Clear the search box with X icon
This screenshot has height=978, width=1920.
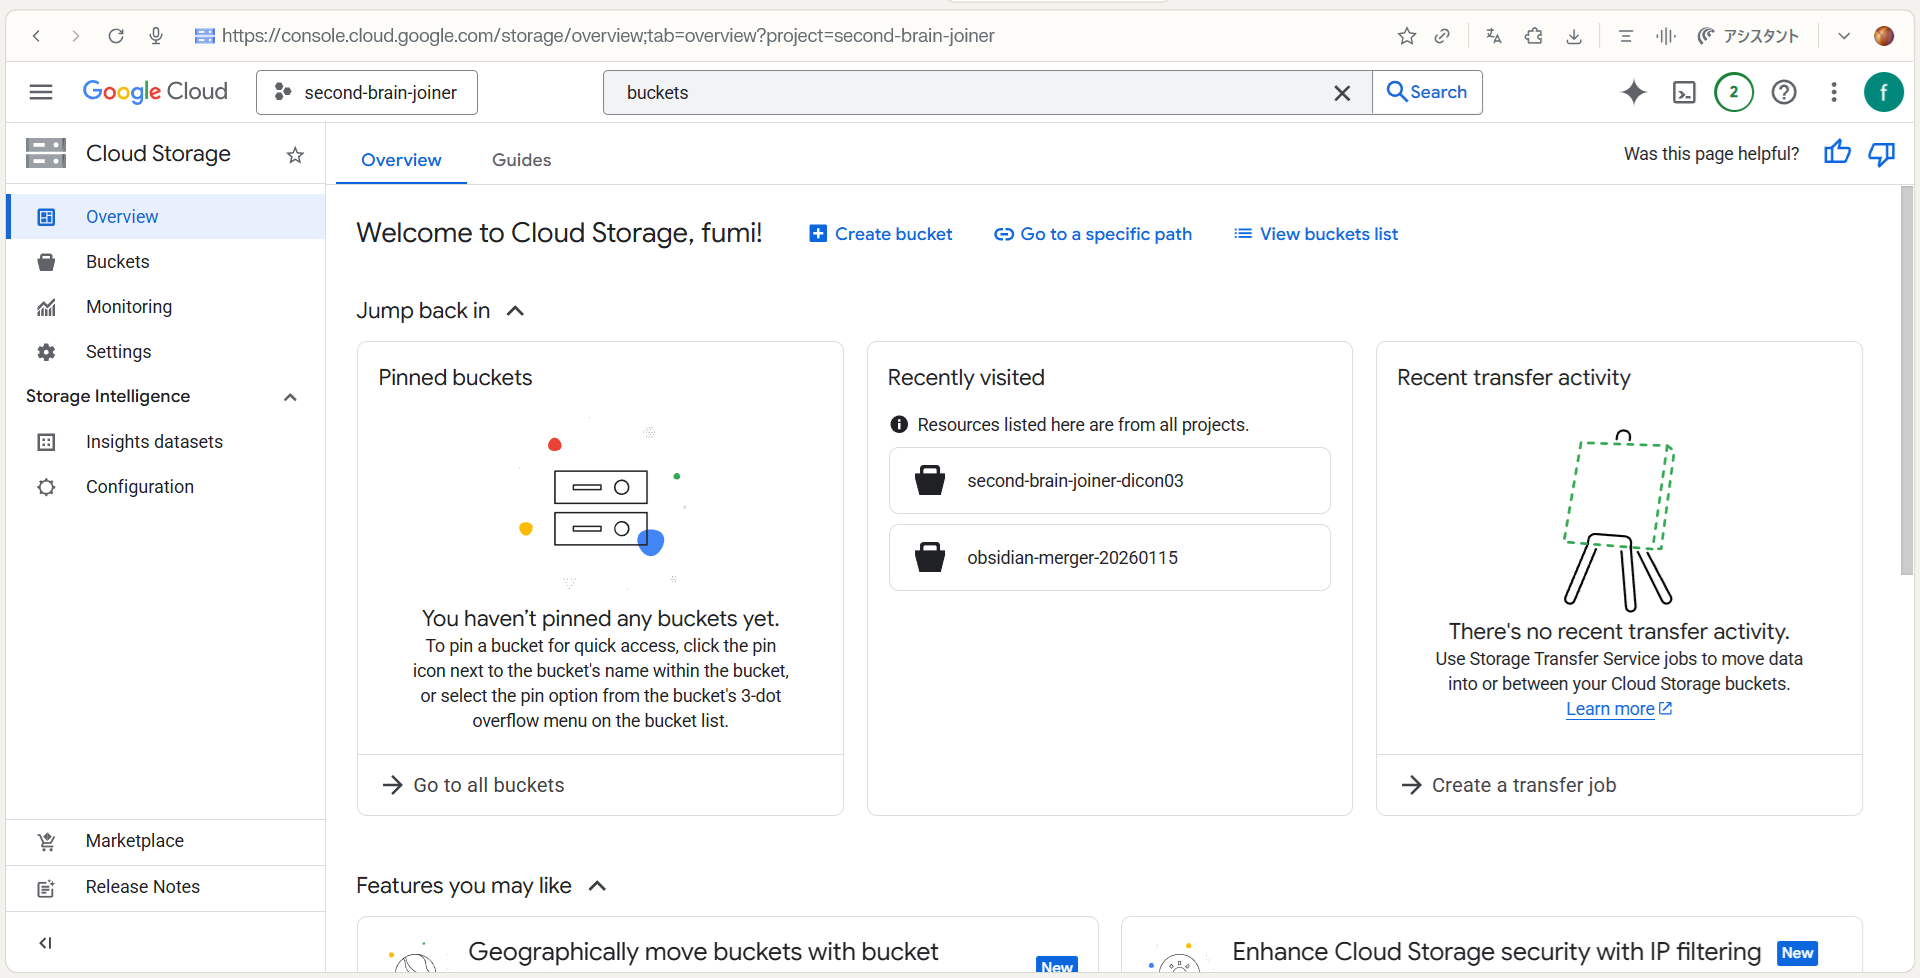point(1342,93)
